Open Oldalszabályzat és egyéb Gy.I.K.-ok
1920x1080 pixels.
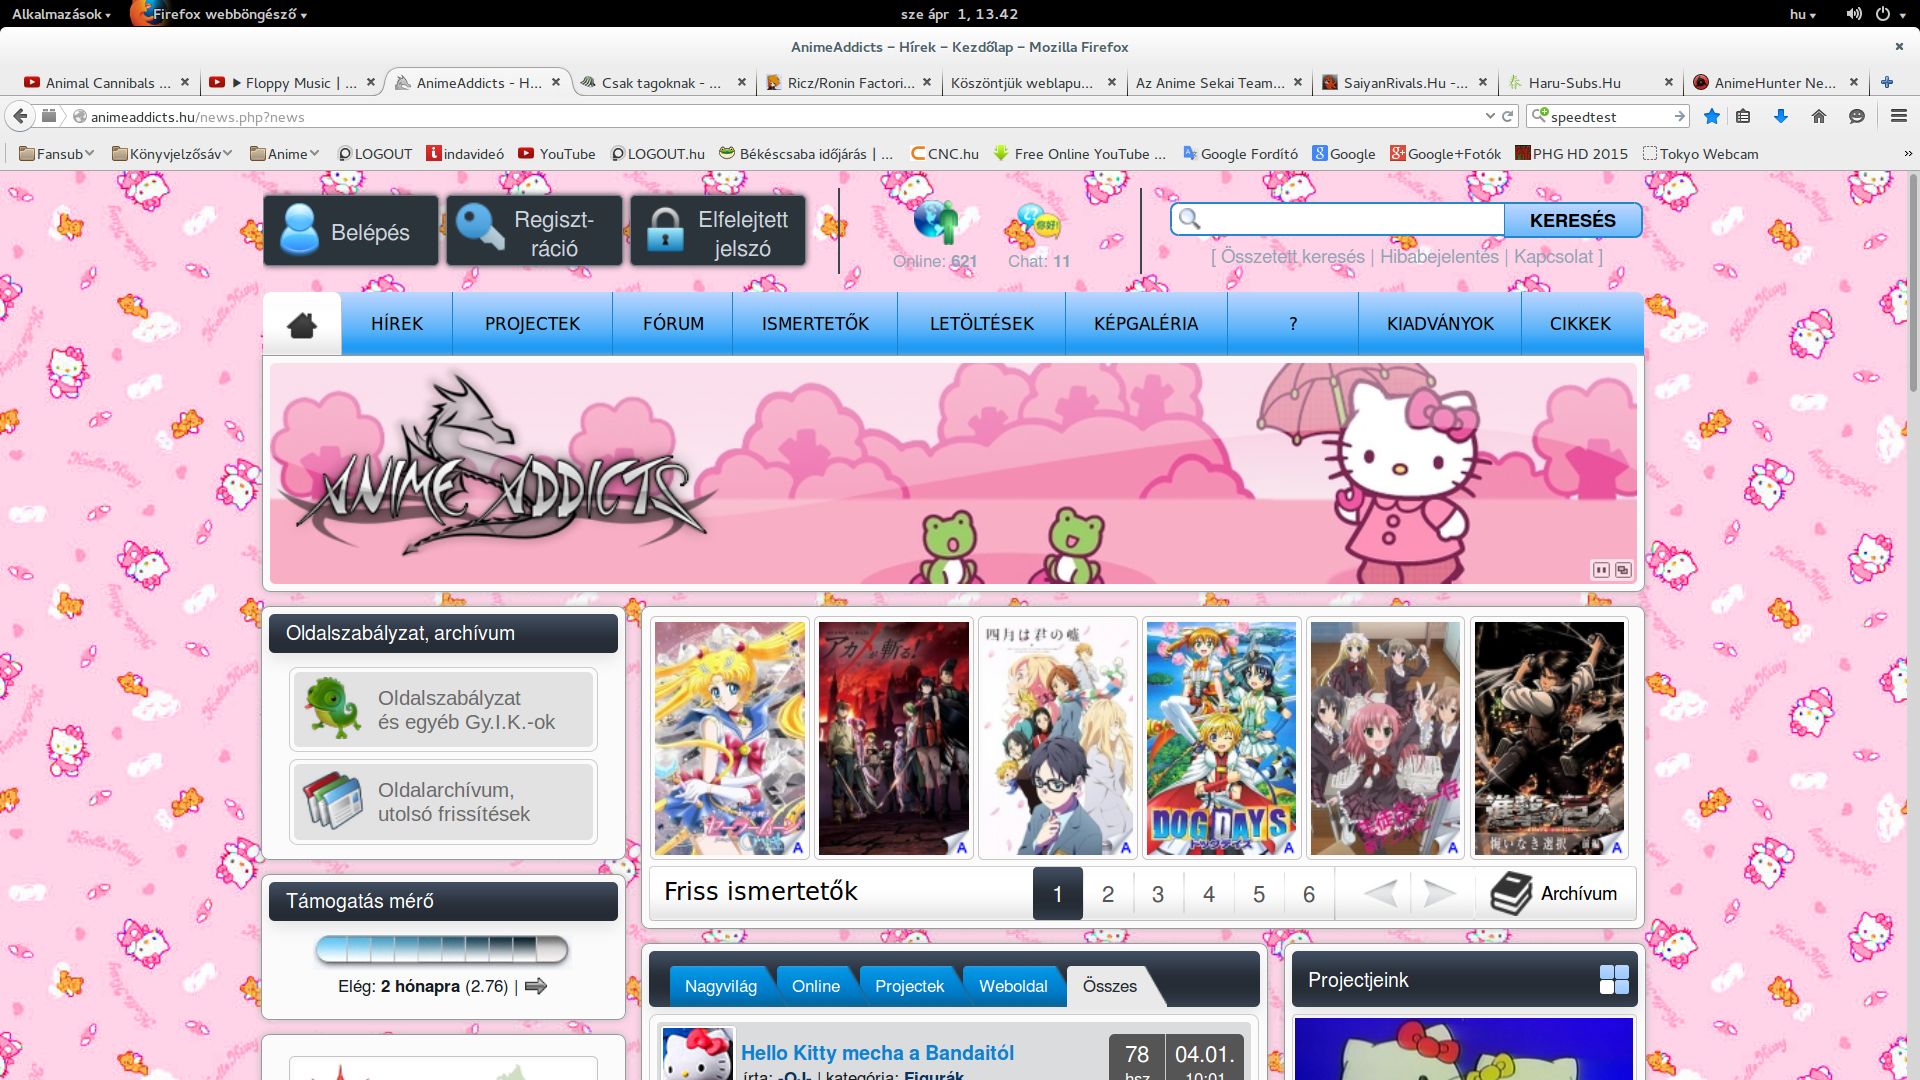(443, 710)
